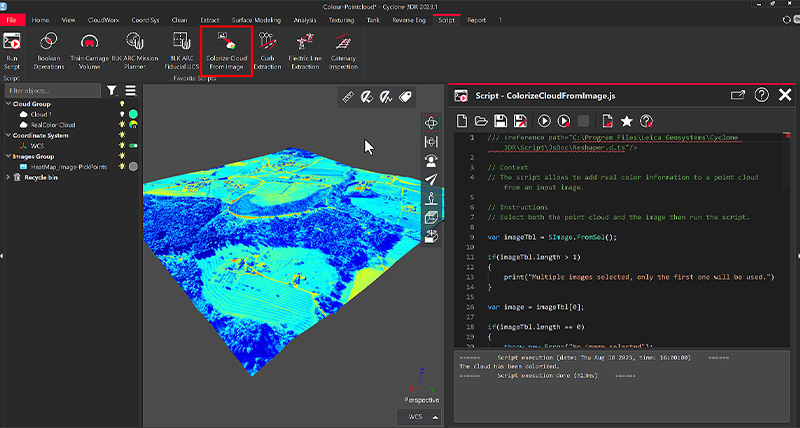Create a new script file
The height and width of the screenshot is (428, 800).
[462, 121]
